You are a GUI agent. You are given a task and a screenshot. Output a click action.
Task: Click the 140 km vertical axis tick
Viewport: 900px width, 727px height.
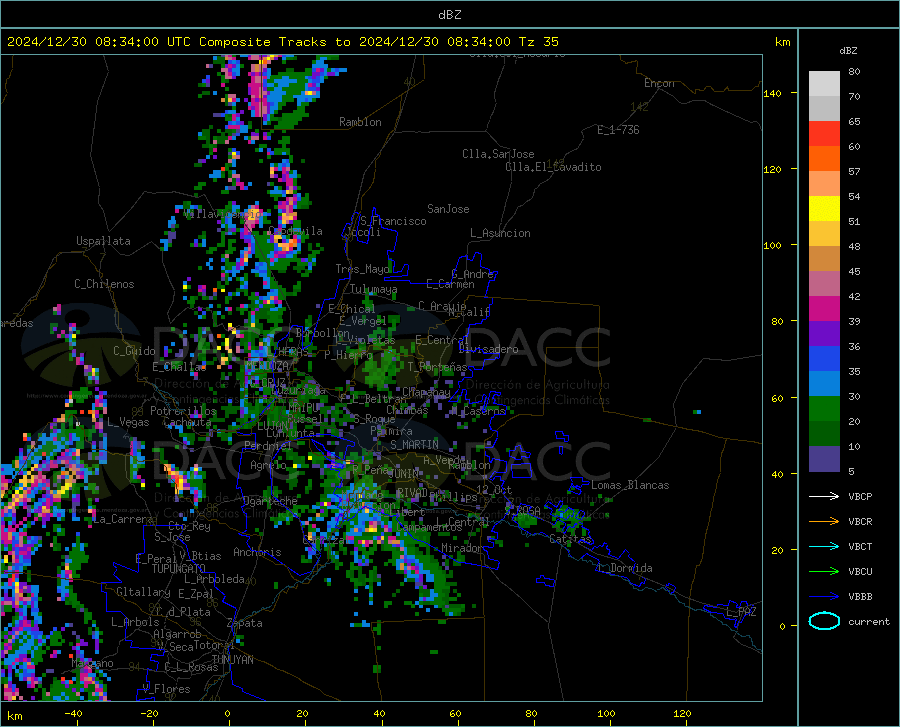[772, 93]
